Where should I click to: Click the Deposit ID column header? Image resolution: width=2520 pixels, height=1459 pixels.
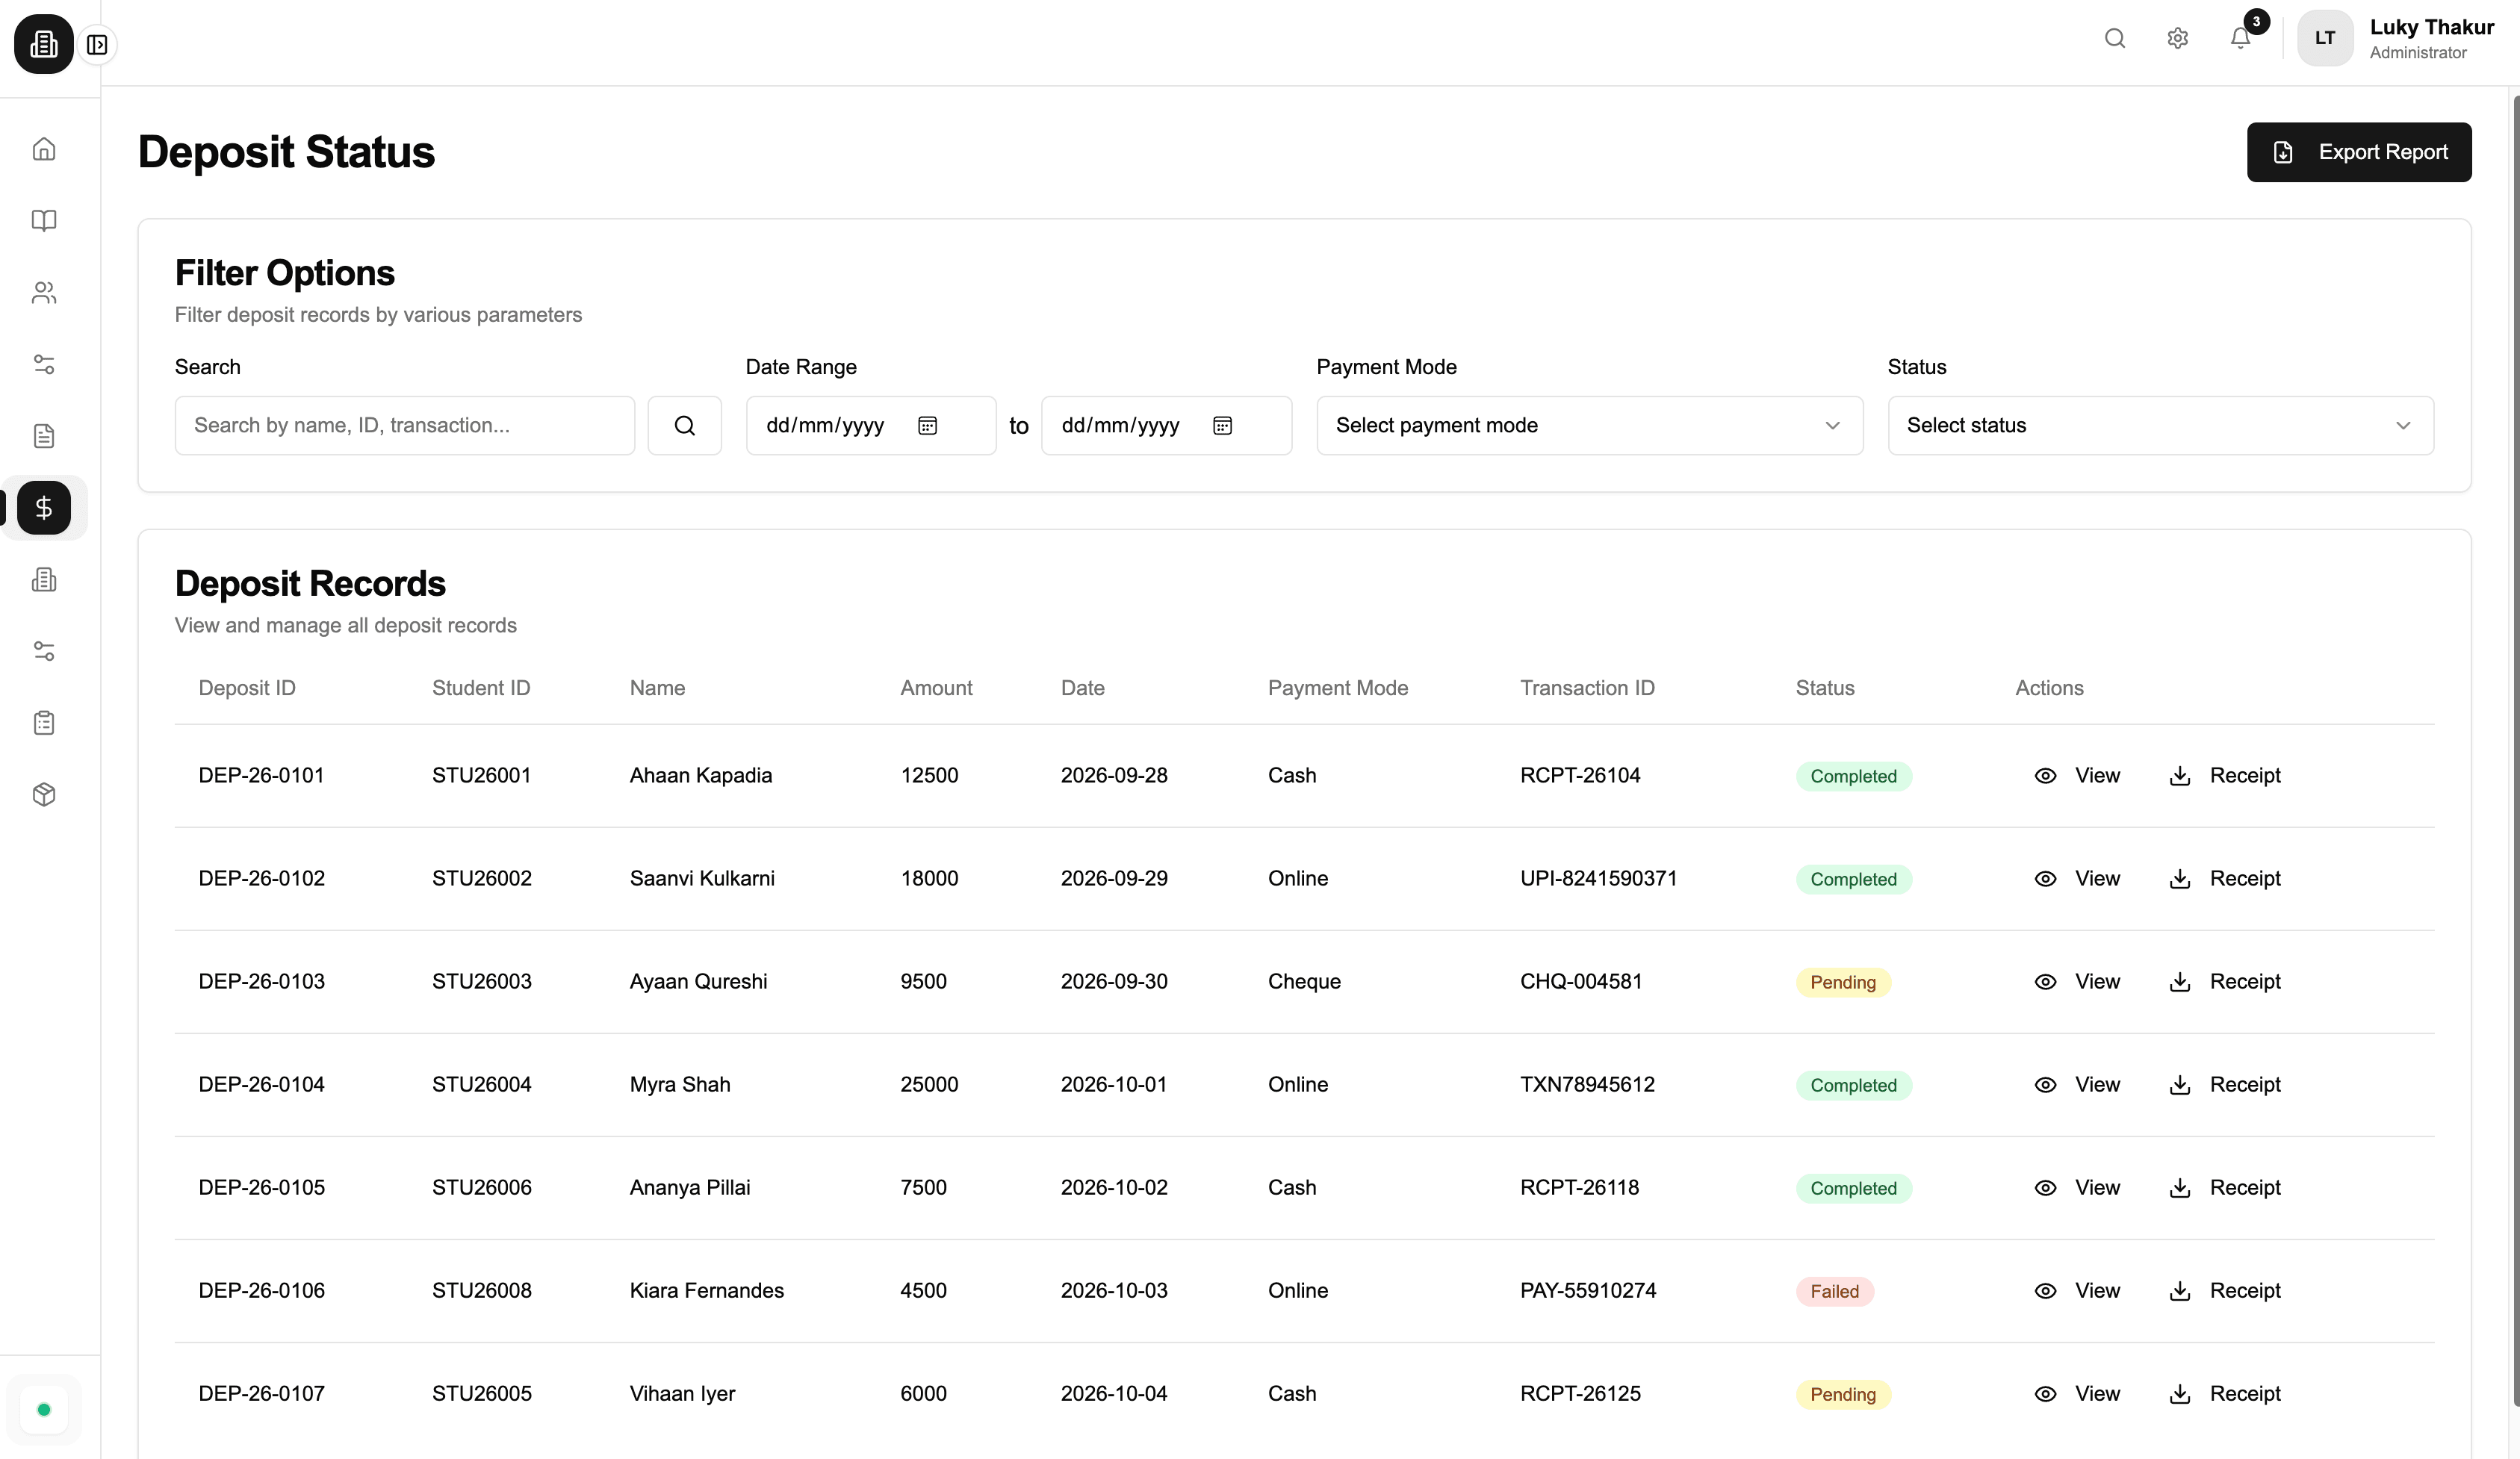click(247, 688)
